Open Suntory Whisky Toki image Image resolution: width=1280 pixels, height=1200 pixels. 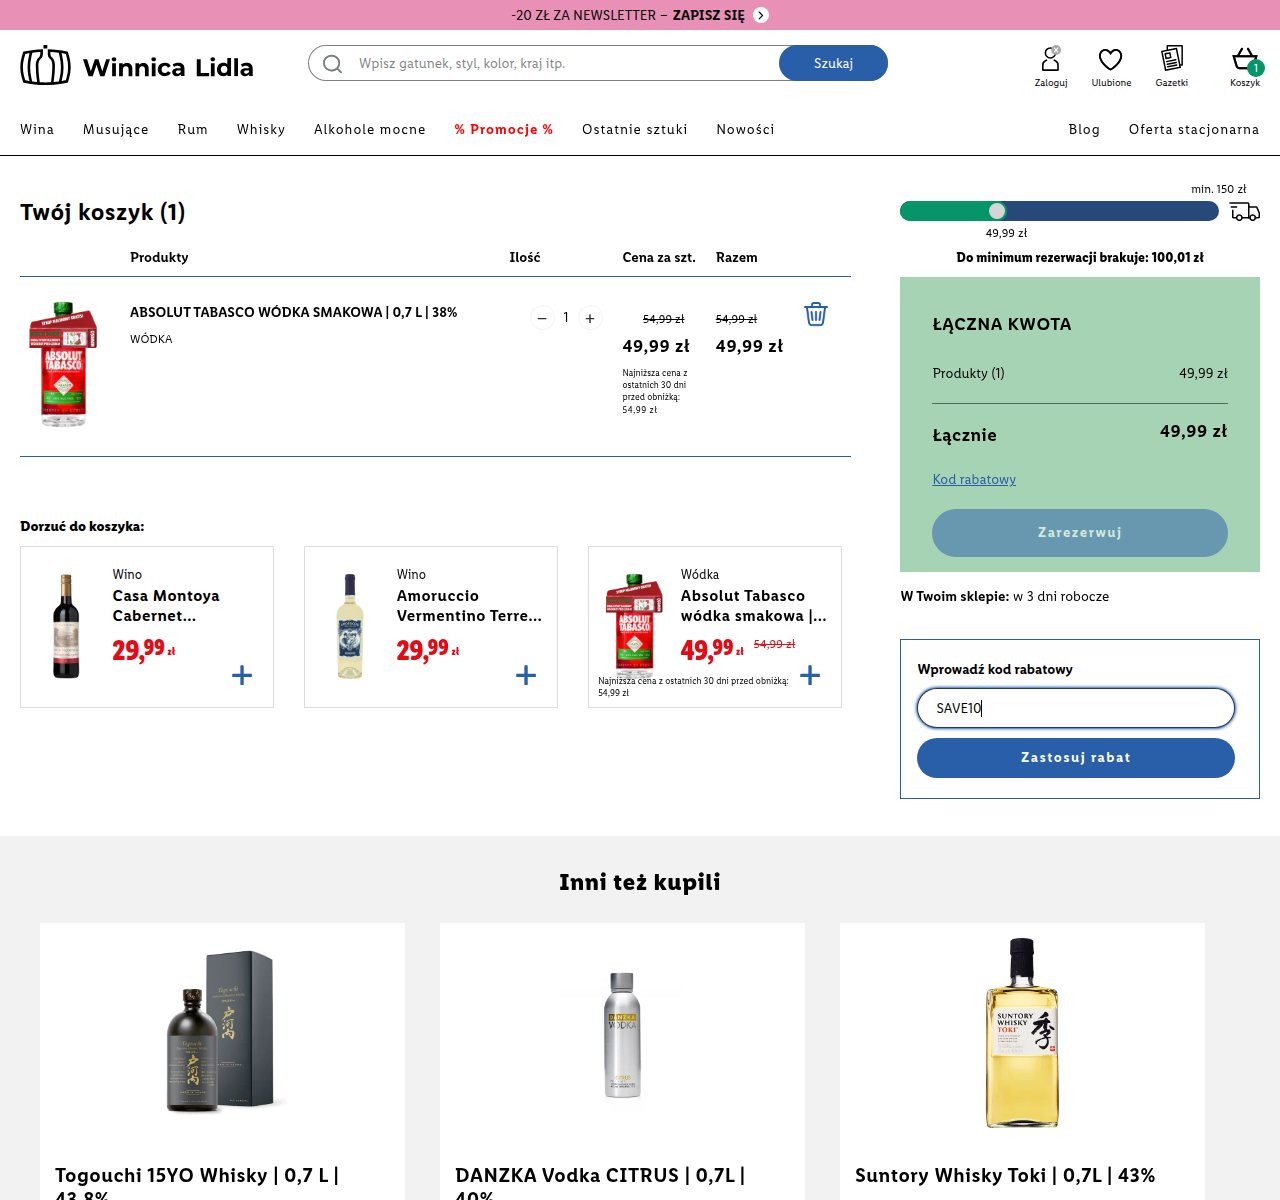pos(1022,1032)
